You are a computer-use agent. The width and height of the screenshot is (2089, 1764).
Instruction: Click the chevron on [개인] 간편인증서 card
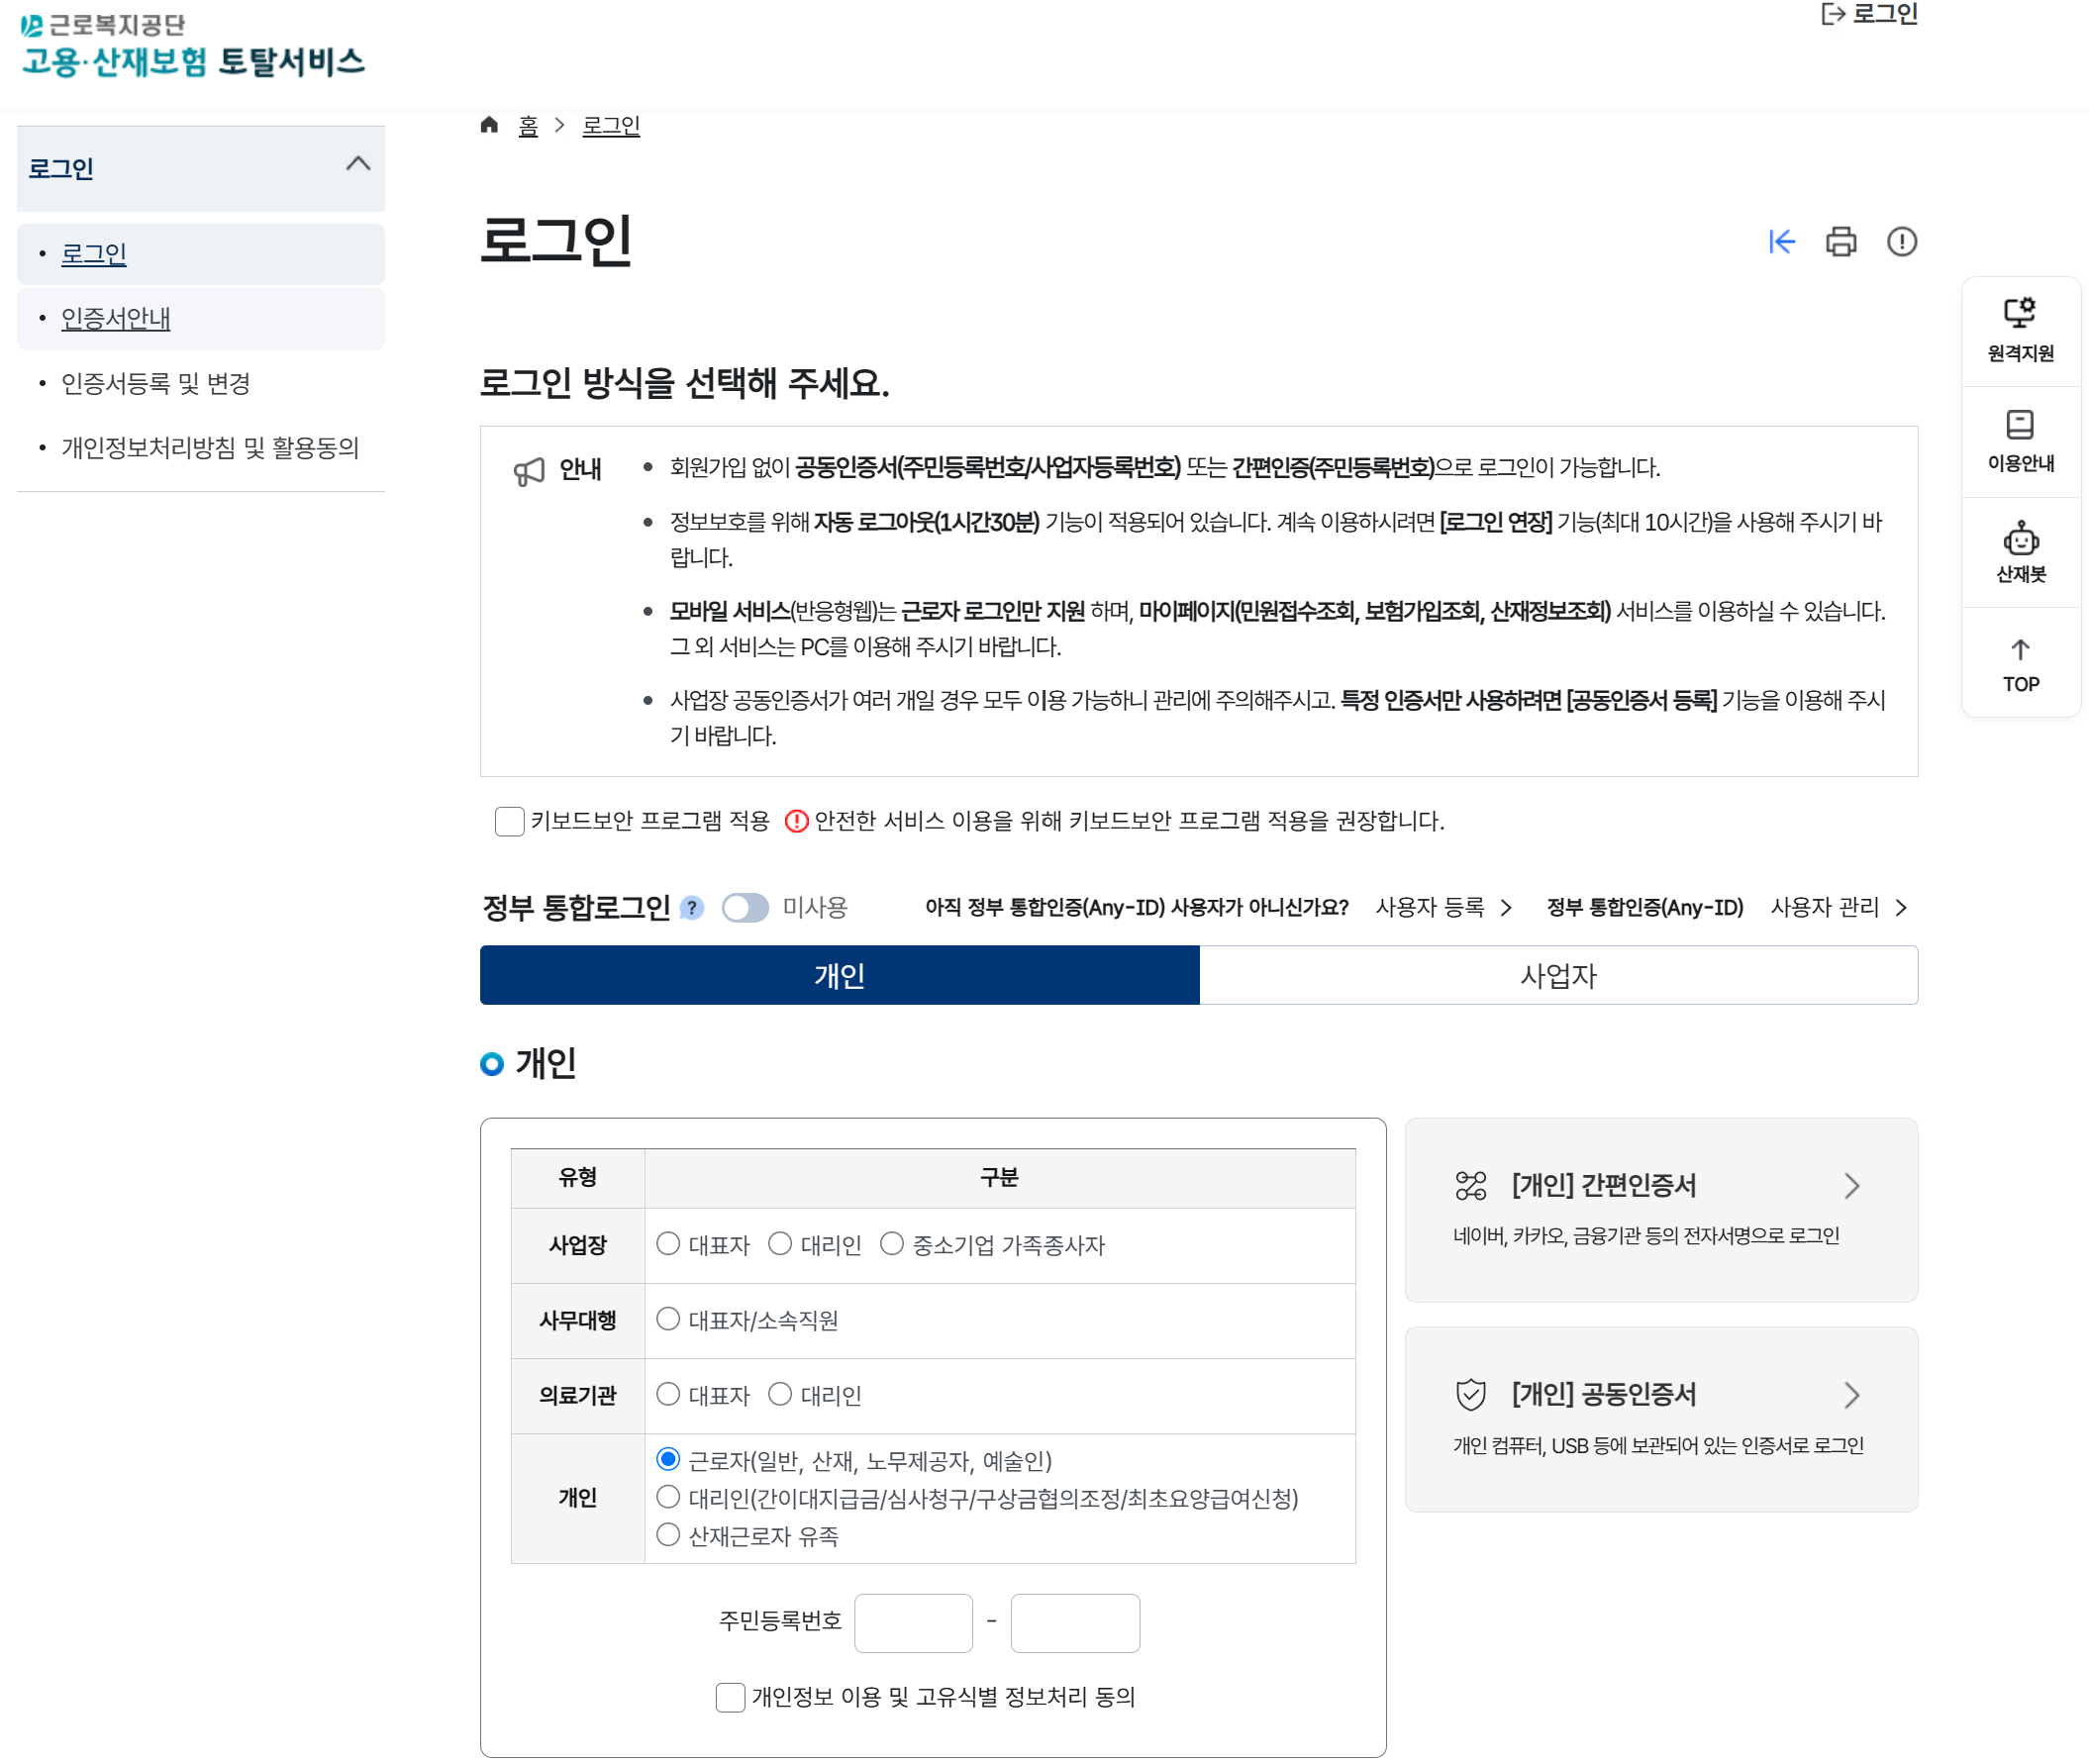1851,1186
